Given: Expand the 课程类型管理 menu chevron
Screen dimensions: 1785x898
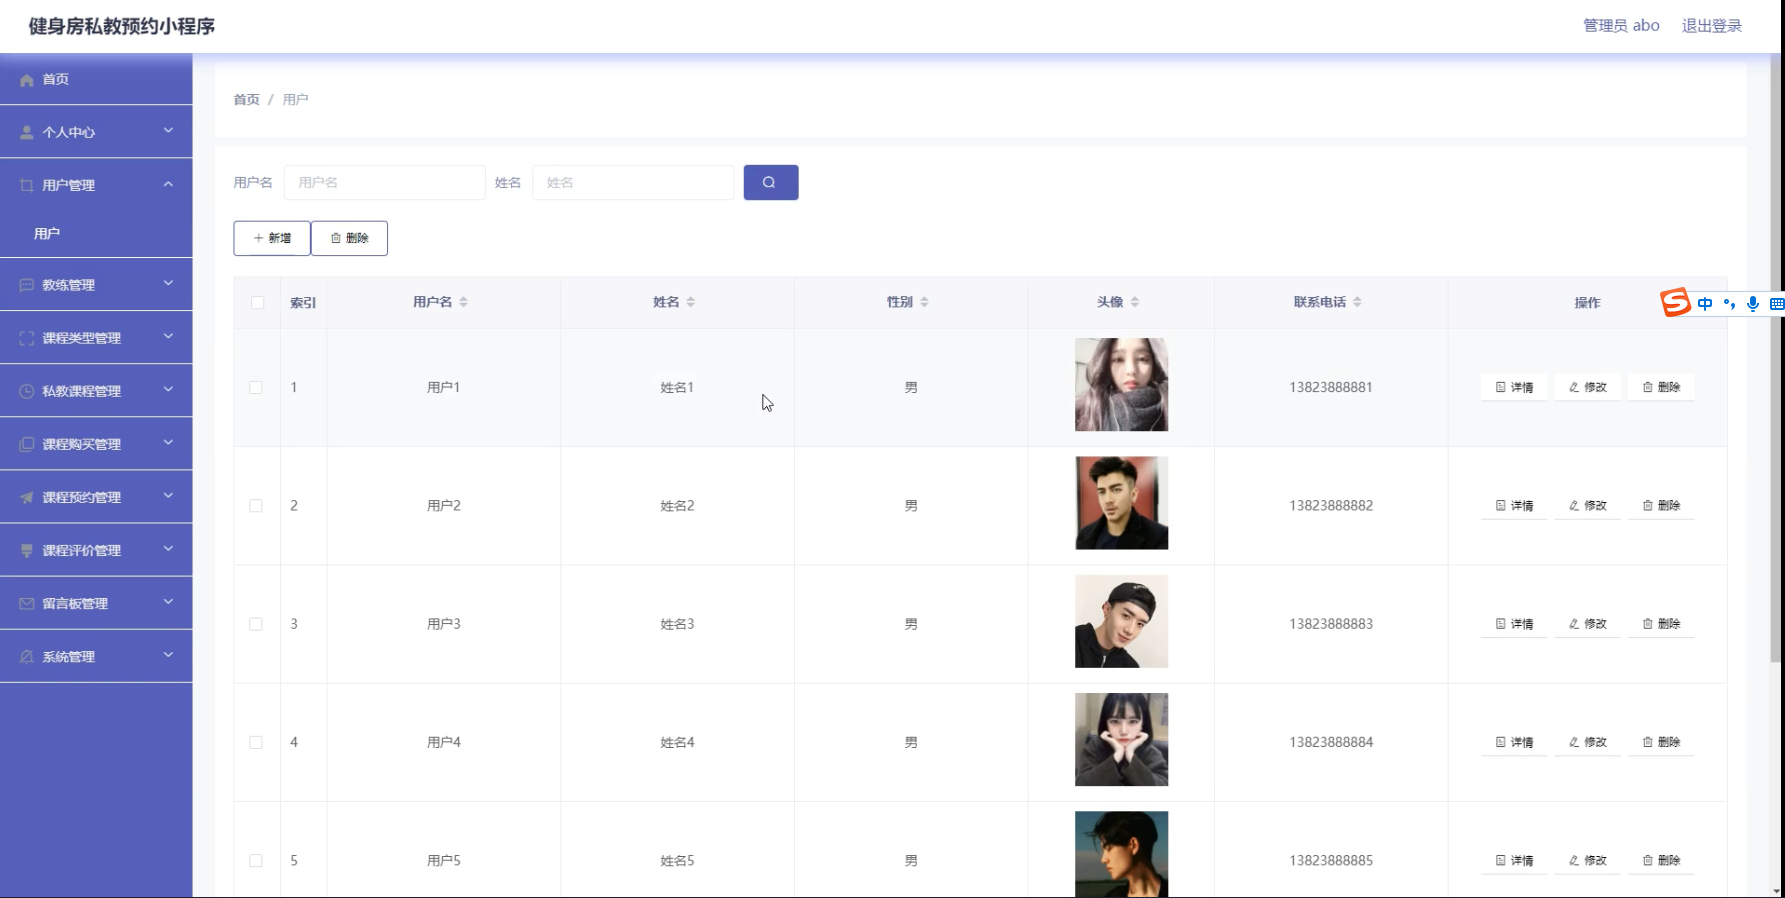Looking at the screenshot, I should [x=168, y=337].
